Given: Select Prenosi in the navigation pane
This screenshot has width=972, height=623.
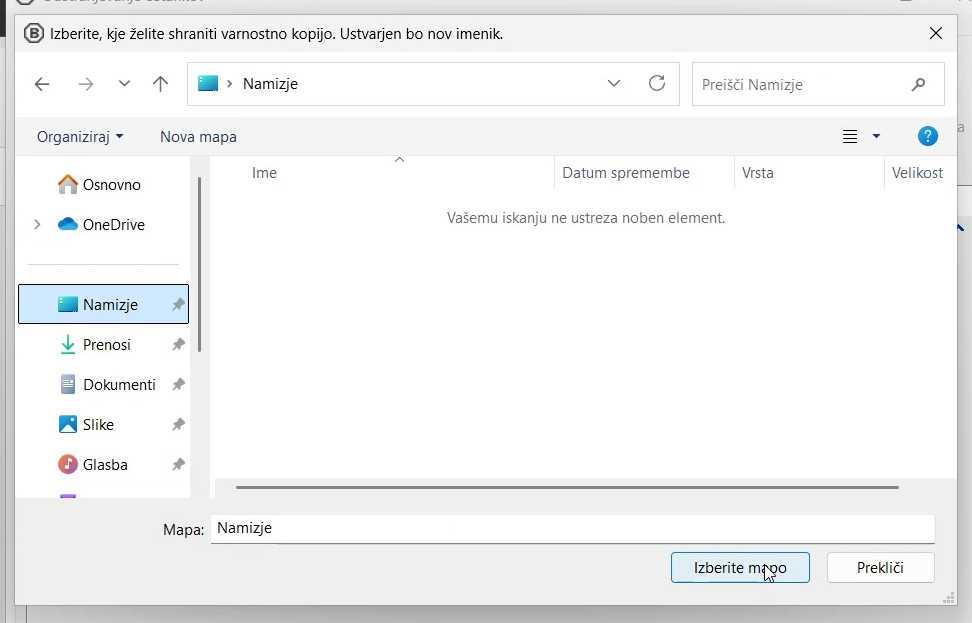Looking at the screenshot, I should pyautogui.click(x=106, y=345).
